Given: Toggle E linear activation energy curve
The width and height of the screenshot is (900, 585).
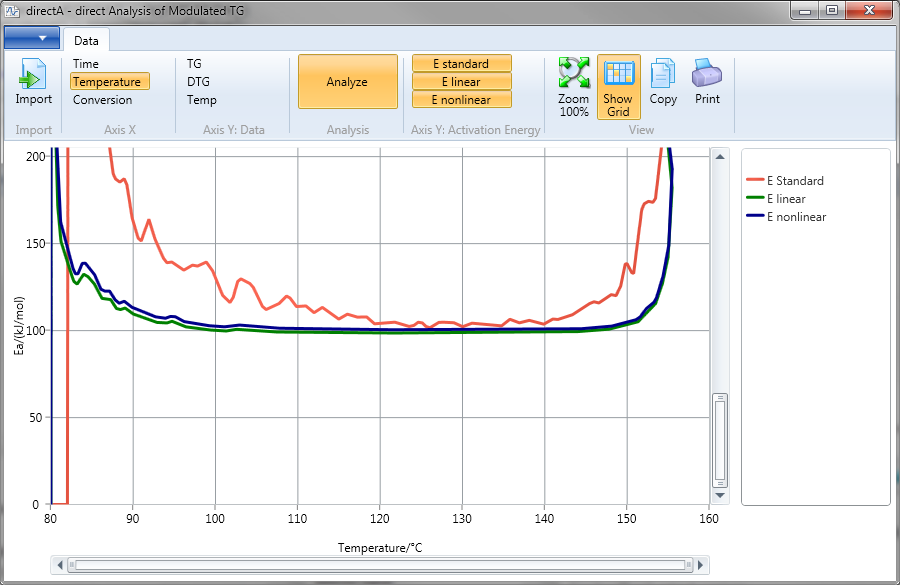Looking at the screenshot, I should (x=461, y=82).
